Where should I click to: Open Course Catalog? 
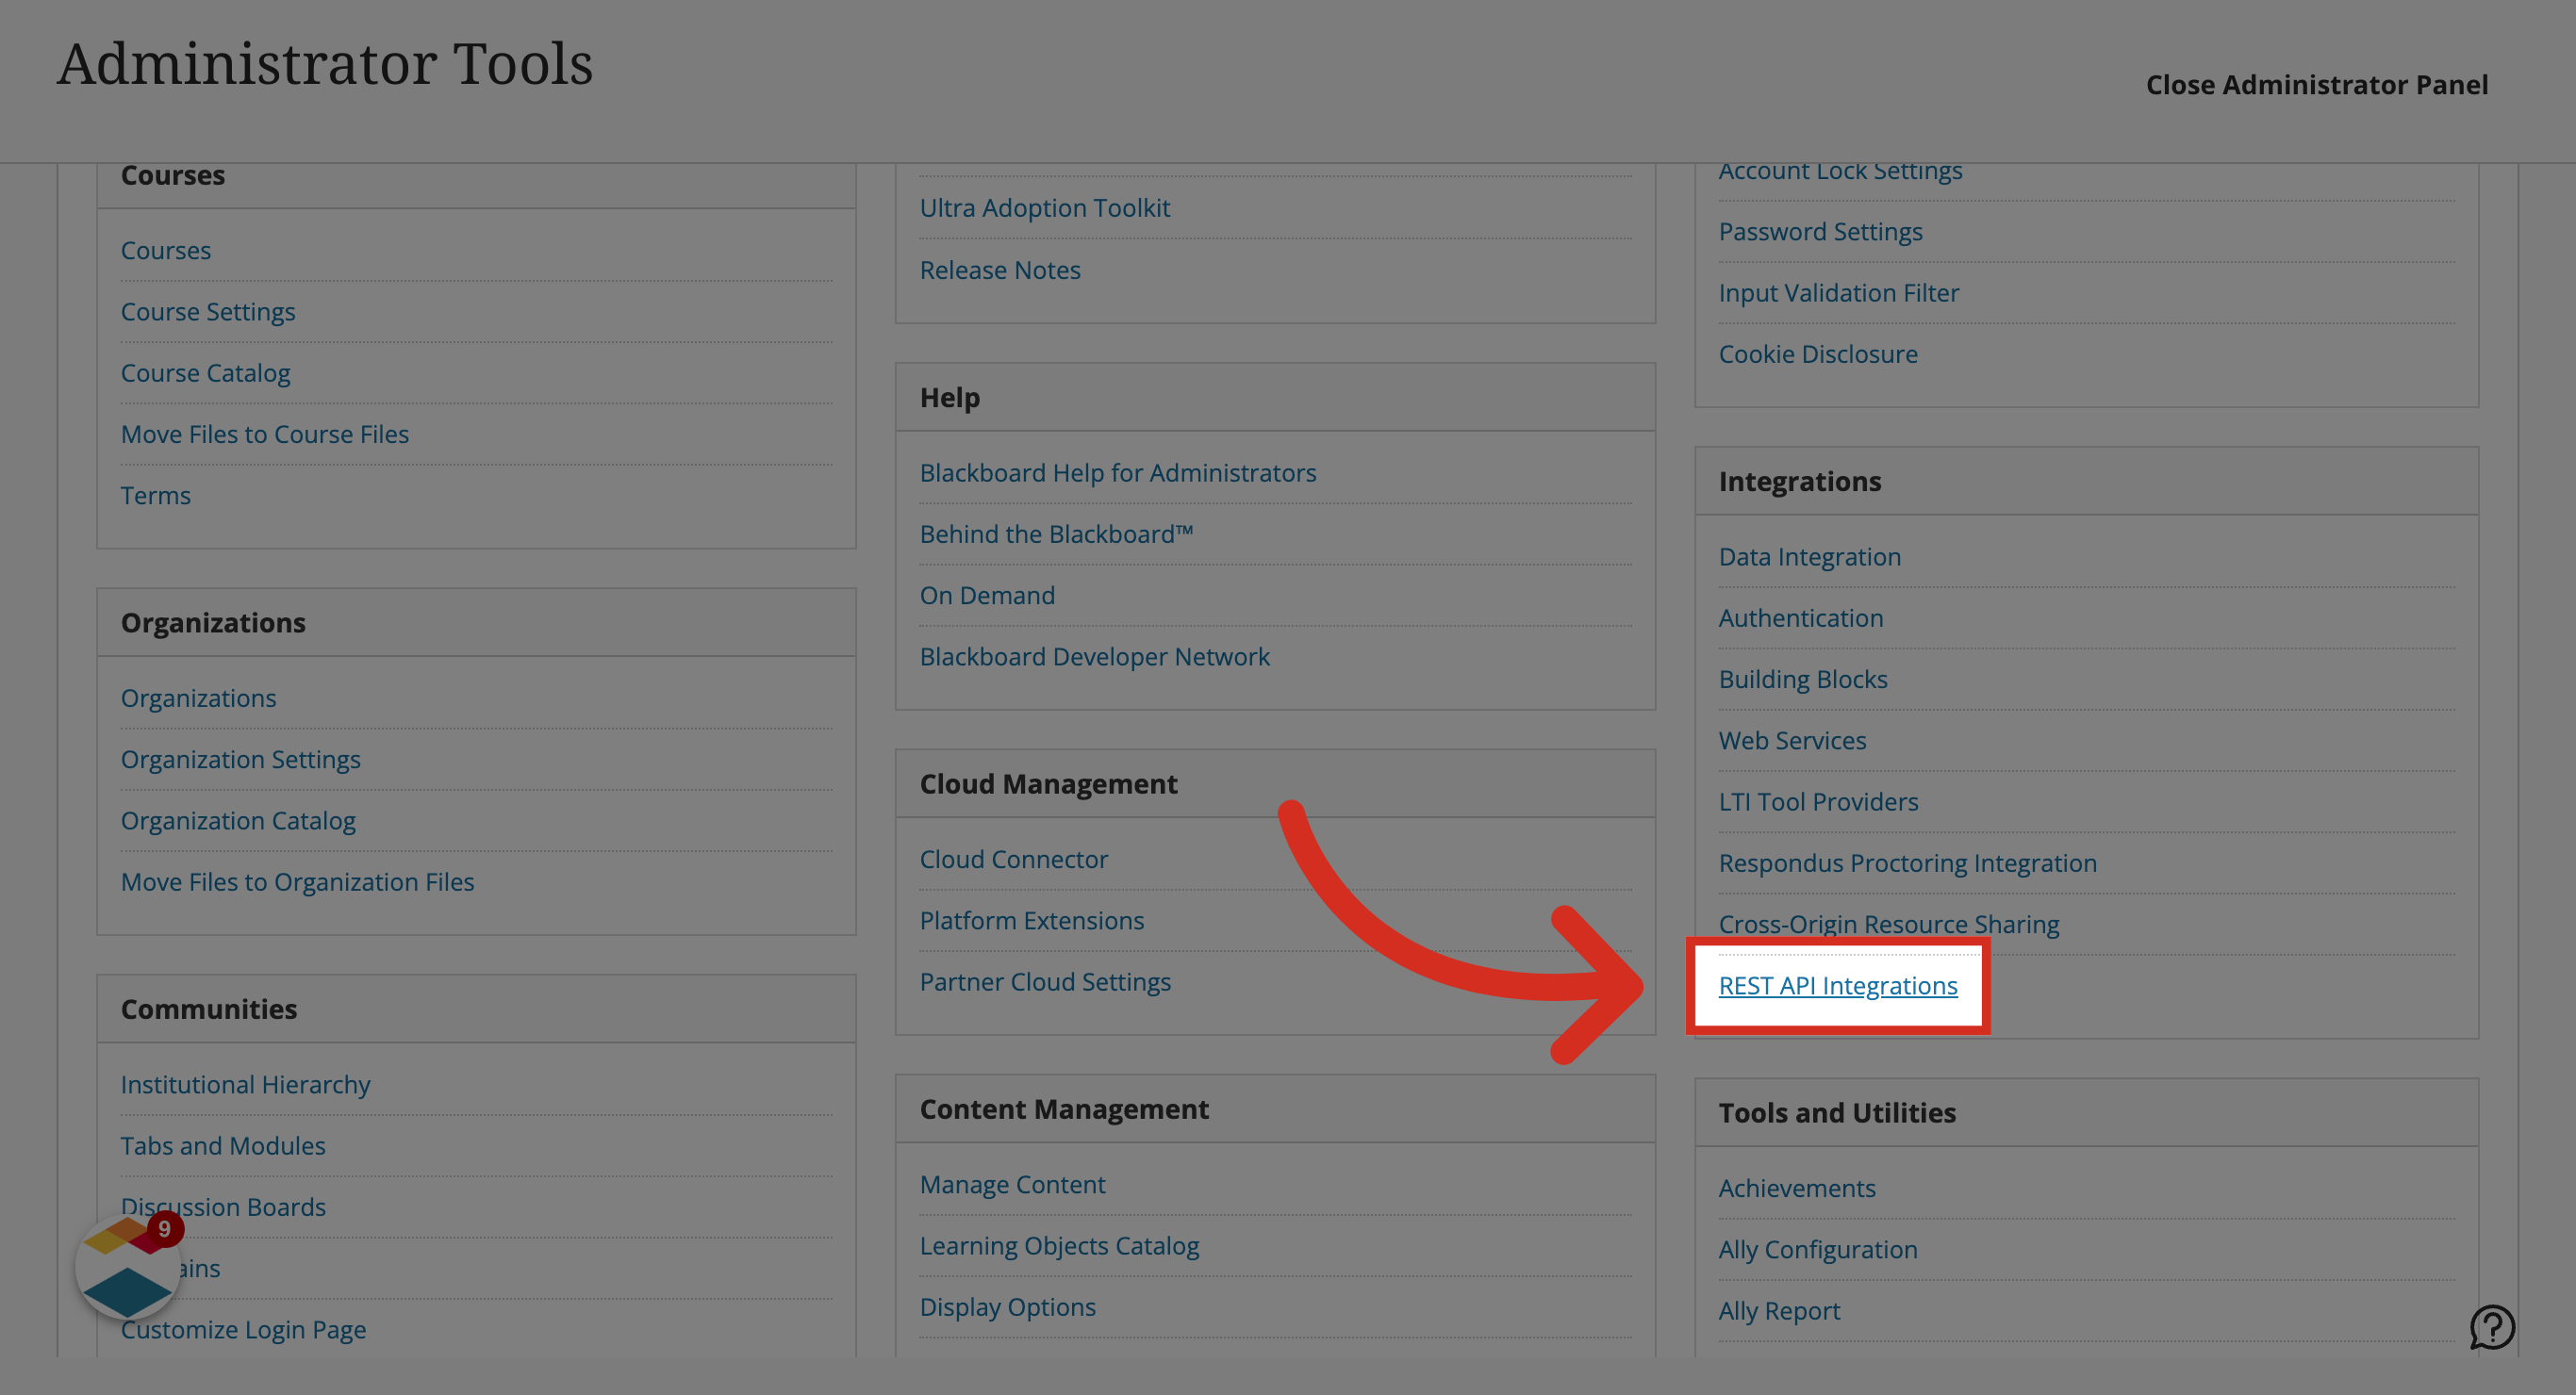205,372
